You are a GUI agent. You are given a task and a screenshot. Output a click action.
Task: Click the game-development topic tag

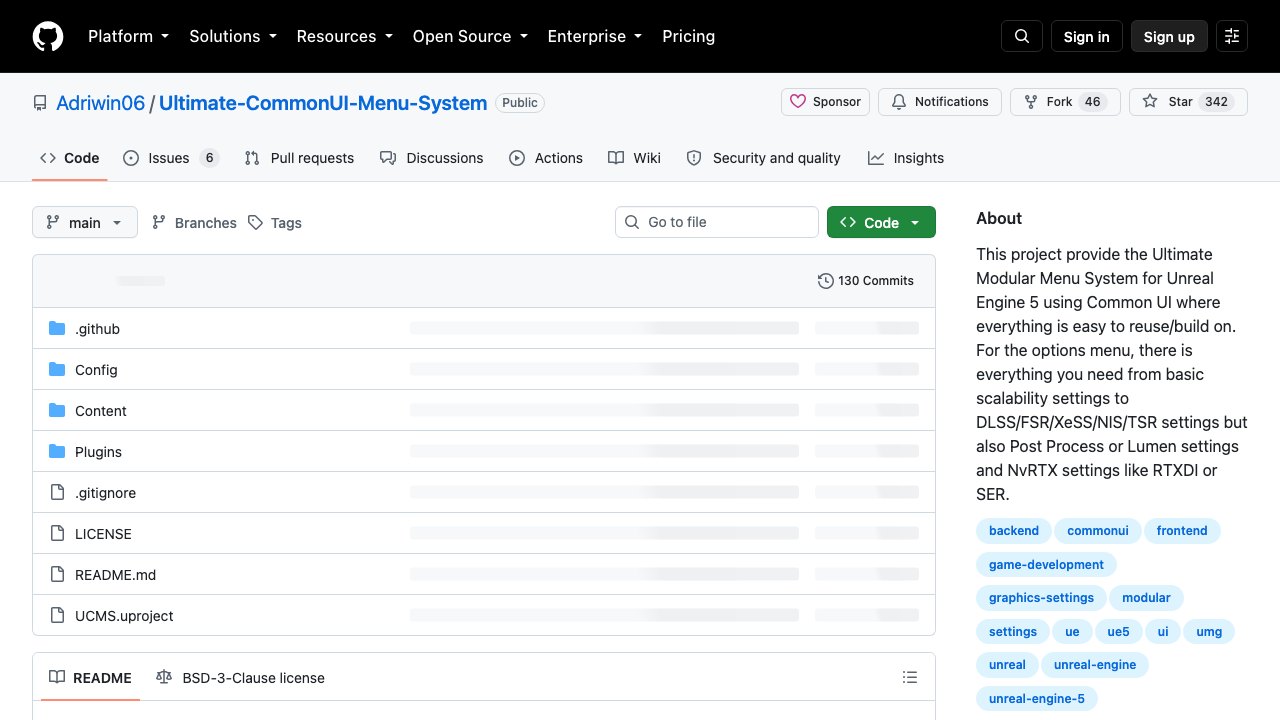click(1046, 565)
